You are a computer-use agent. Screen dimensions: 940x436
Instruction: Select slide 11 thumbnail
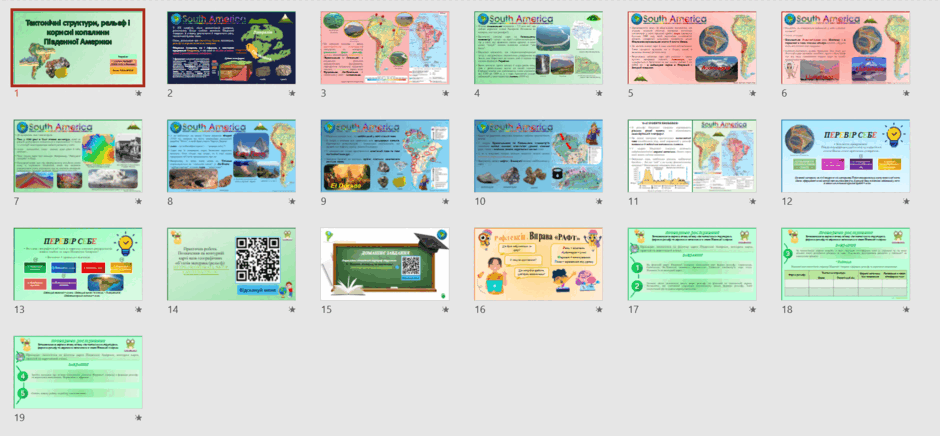692,156
